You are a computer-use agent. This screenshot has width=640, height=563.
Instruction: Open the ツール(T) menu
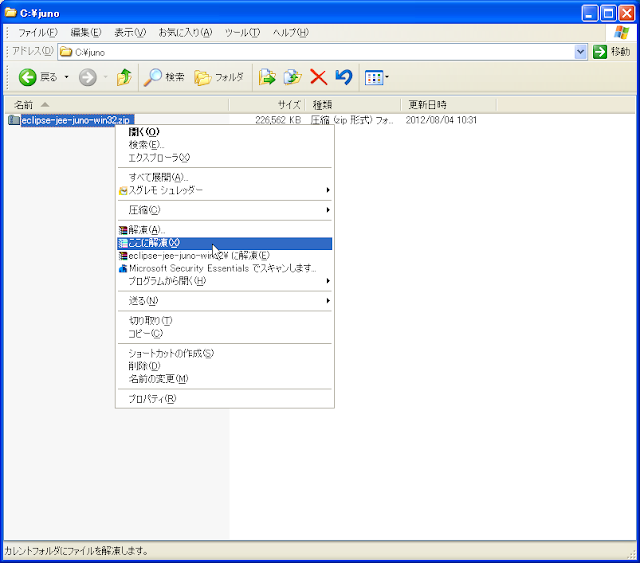242,32
